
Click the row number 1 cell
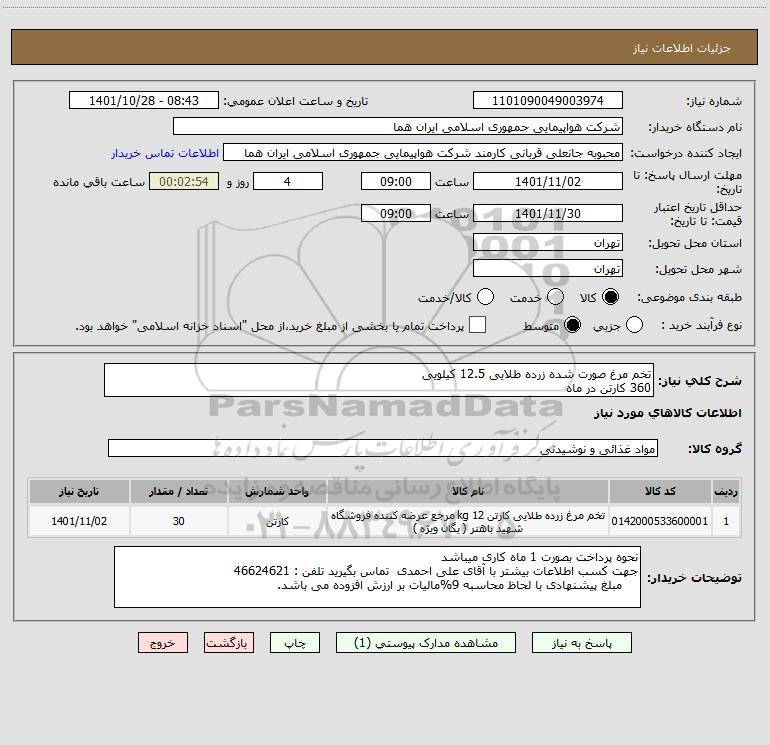(726, 521)
